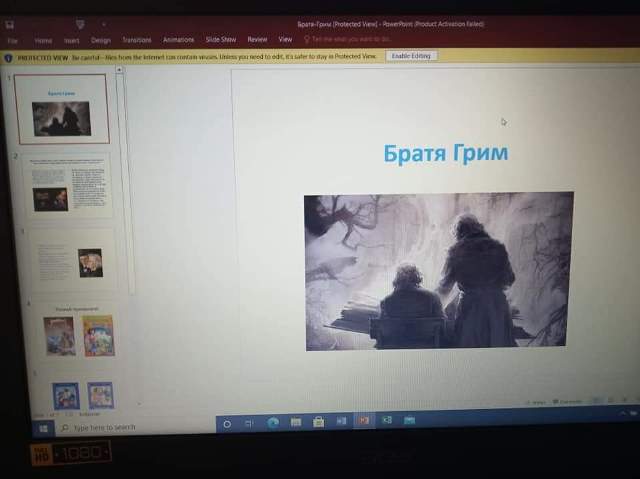640x479 pixels.
Task: Open the Word icon on the taskbar
Action: tap(341, 421)
